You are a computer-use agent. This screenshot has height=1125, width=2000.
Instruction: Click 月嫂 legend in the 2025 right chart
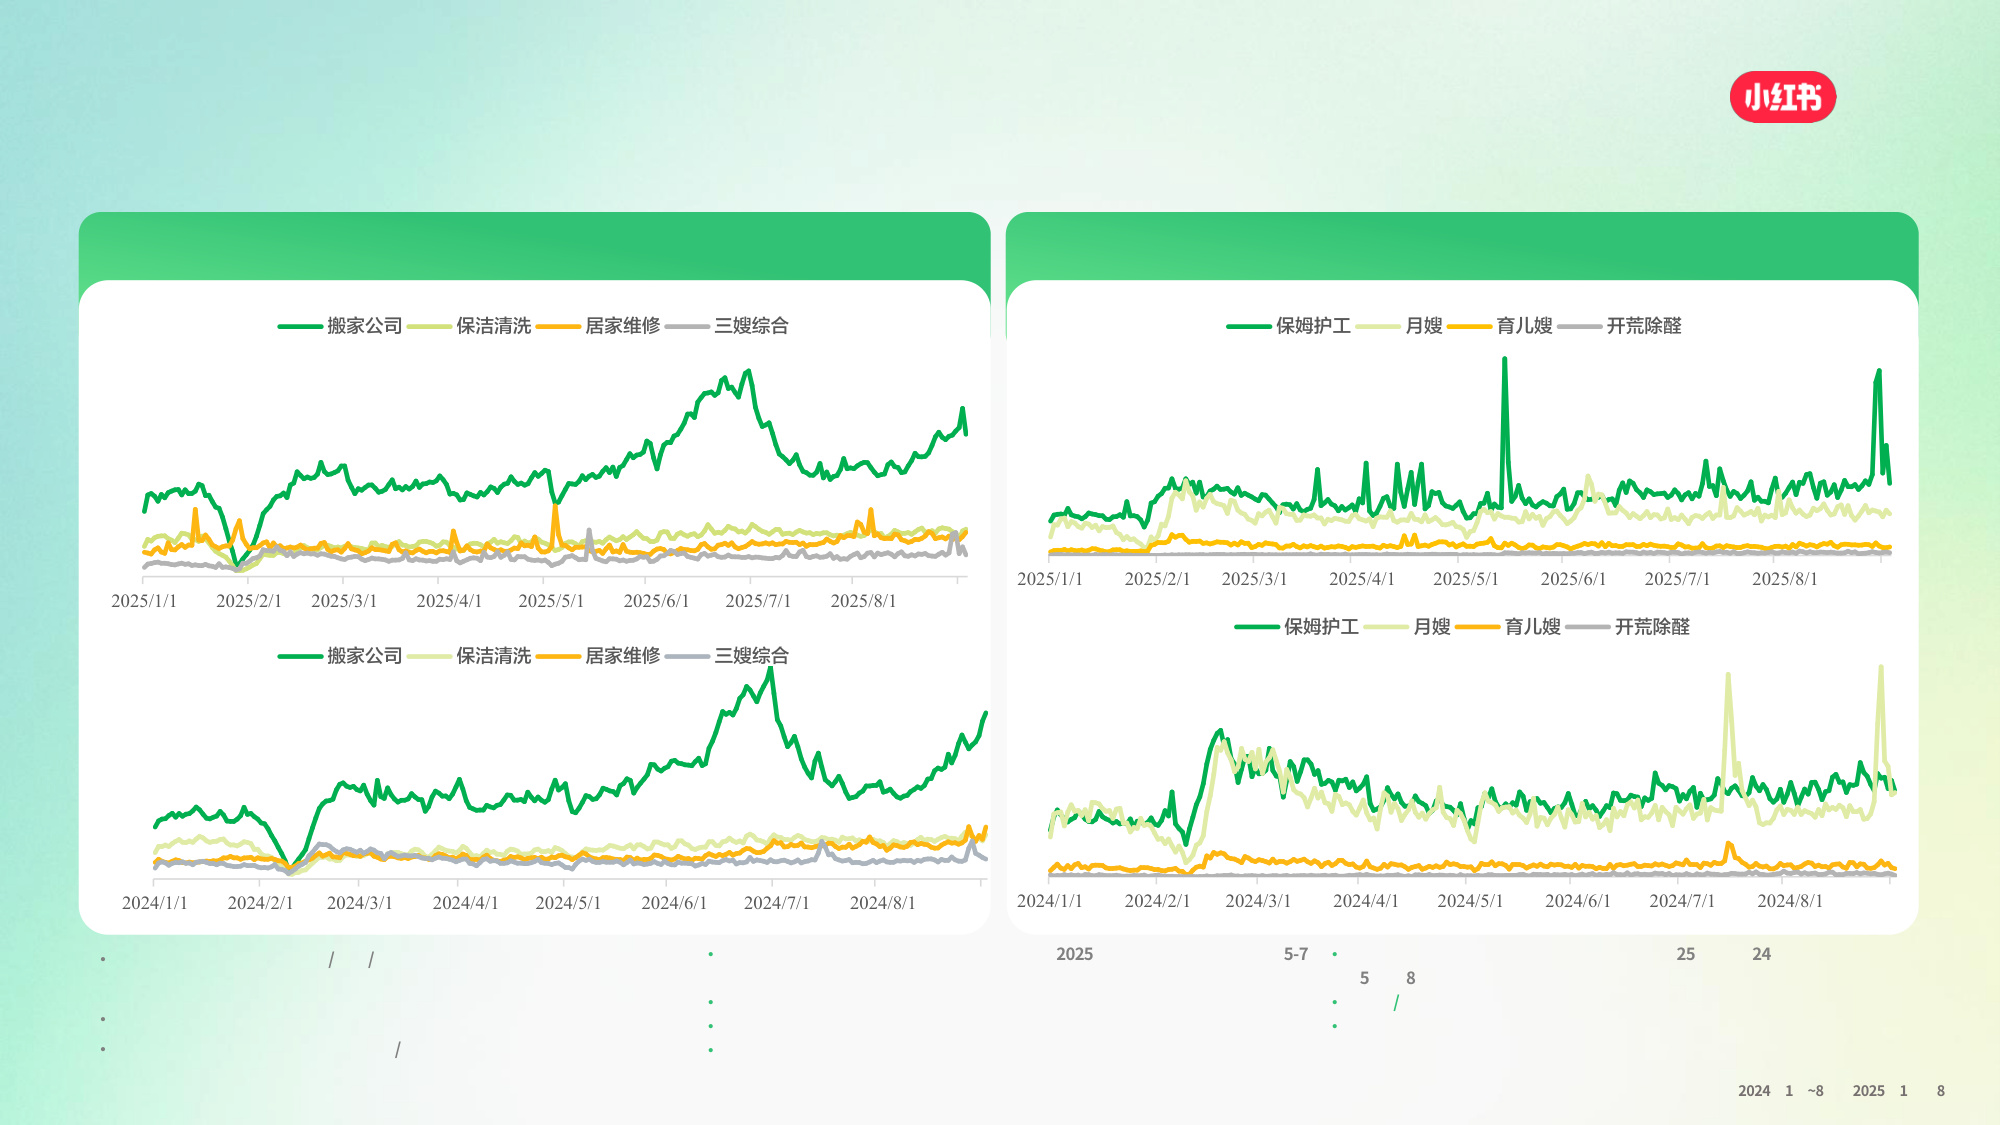[1423, 326]
